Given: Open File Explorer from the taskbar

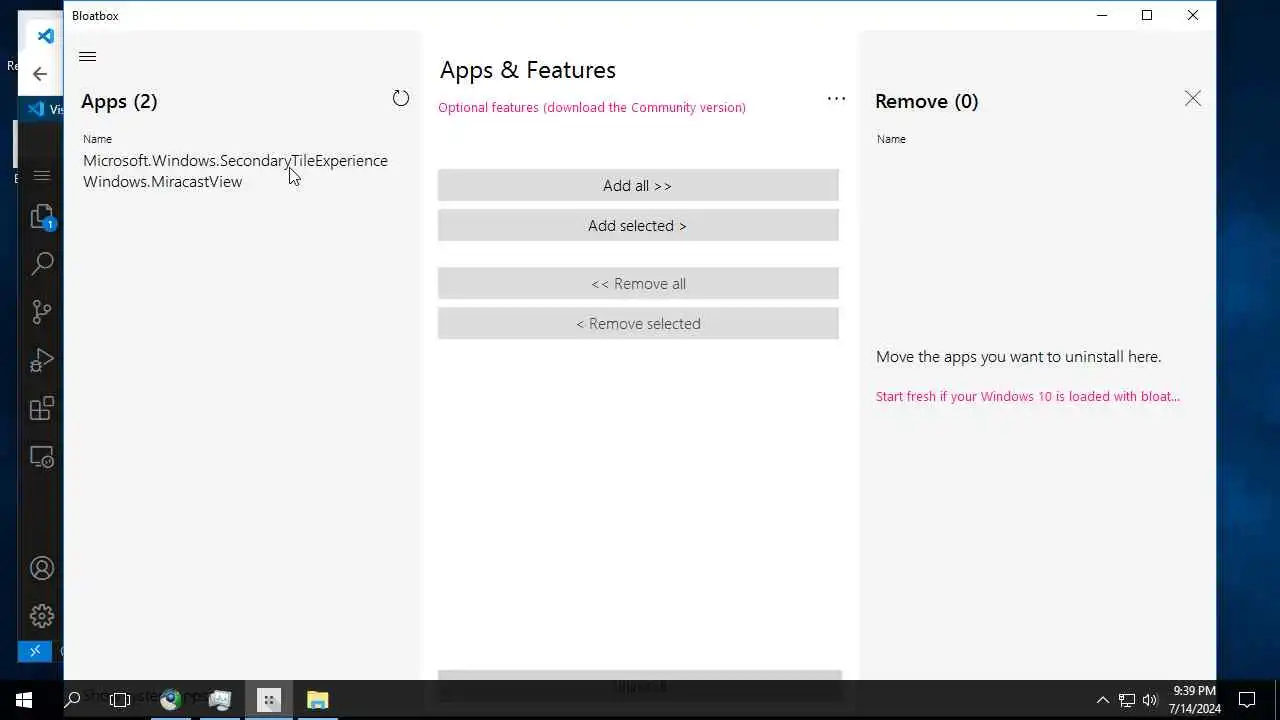Looking at the screenshot, I should 317,700.
